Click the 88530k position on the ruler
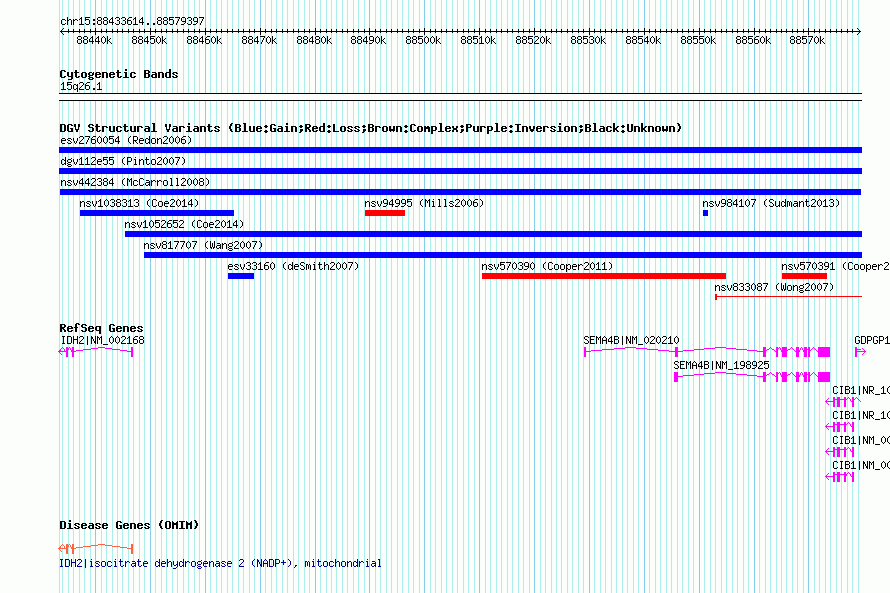The width and height of the screenshot is (890, 593). pyautogui.click(x=588, y=40)
